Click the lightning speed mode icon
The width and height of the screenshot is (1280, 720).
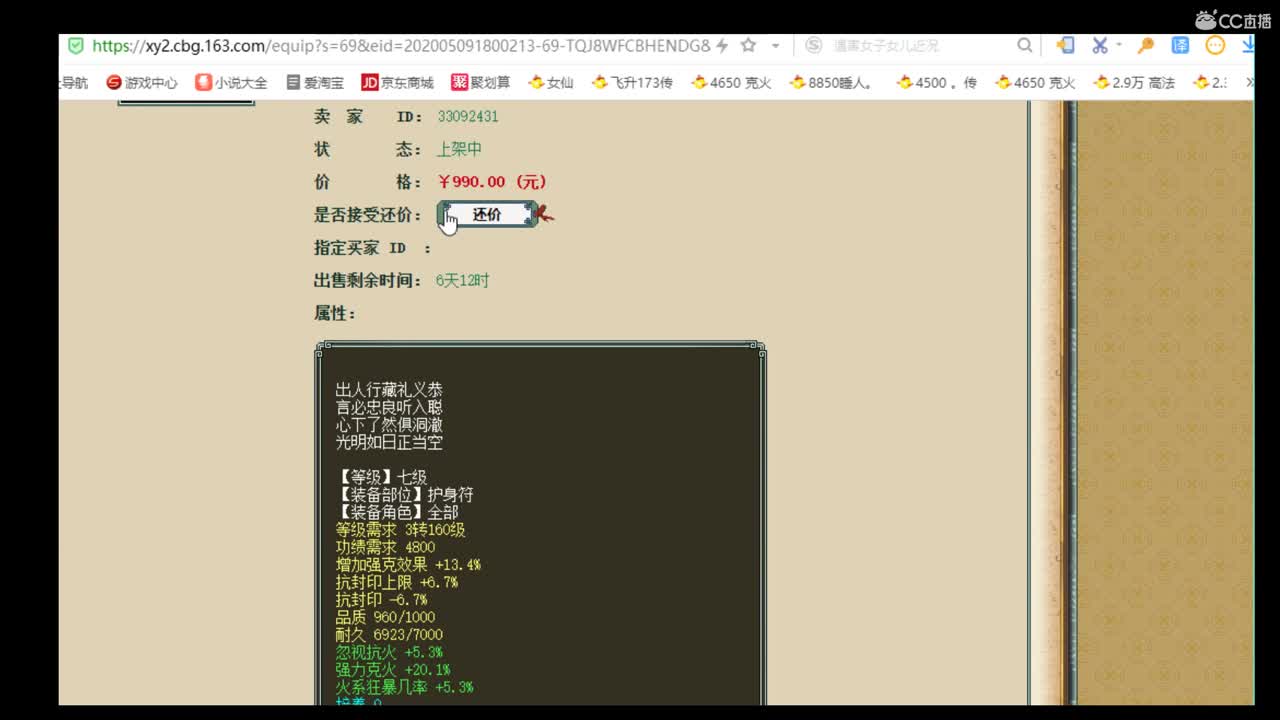click(x=722, y=45)
